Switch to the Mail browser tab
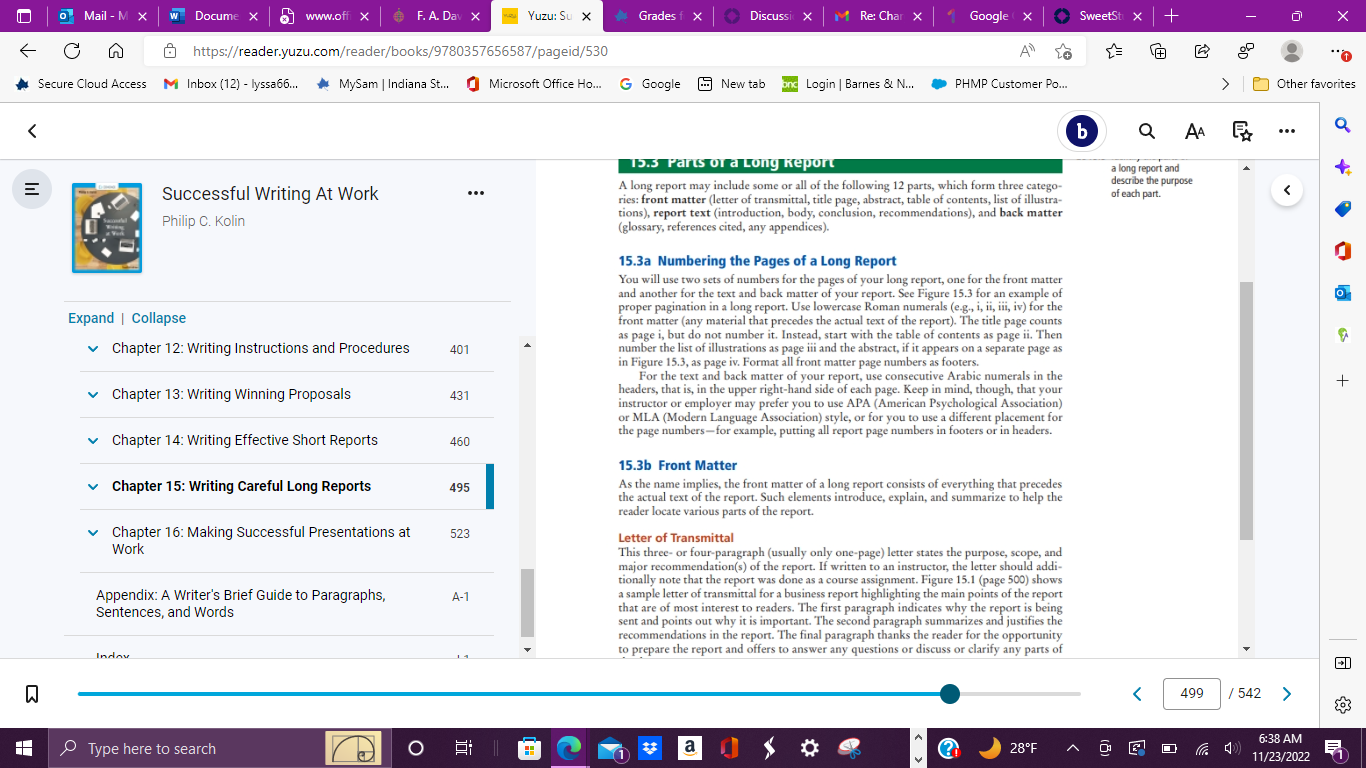1366x768 pixels. (103, 16)
